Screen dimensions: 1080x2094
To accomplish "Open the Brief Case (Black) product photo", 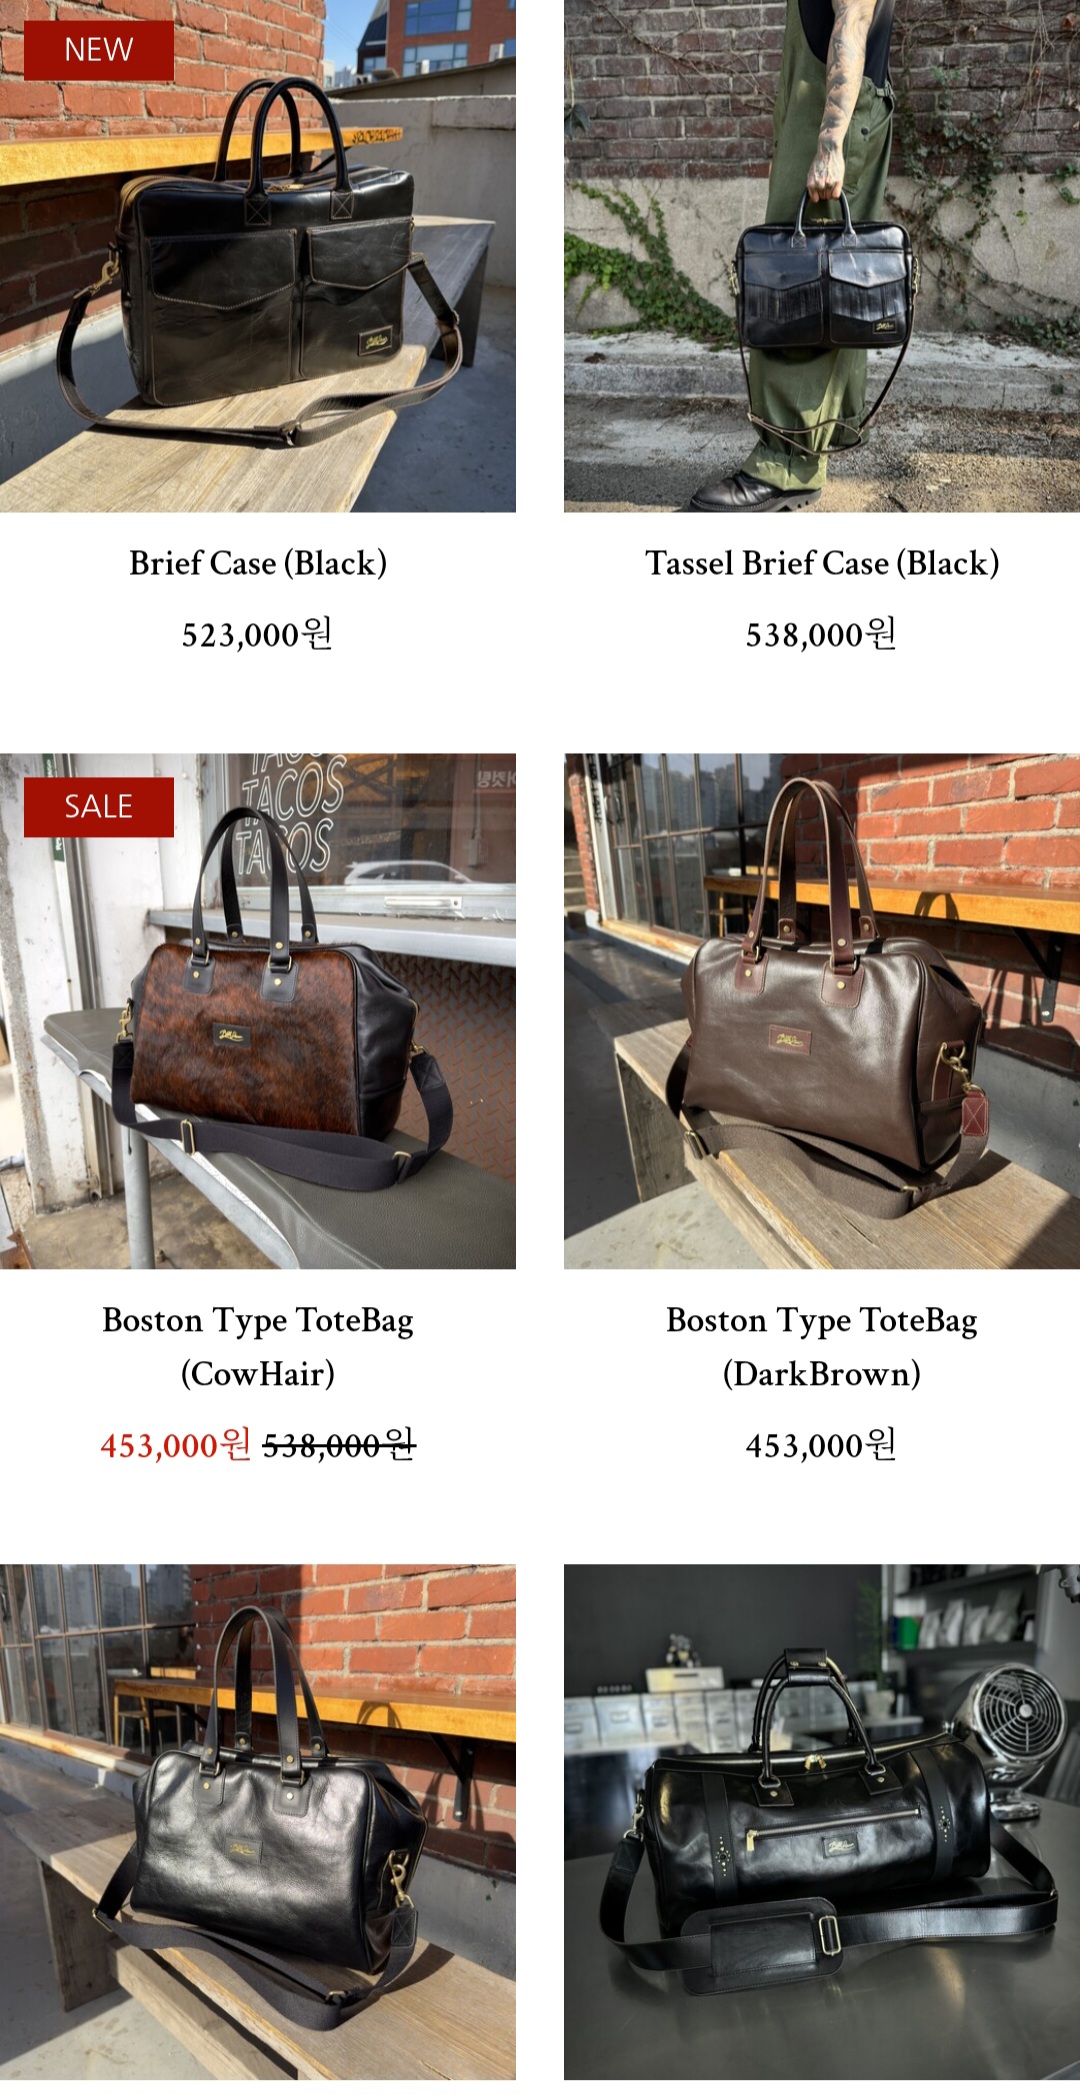I will 258,256.
